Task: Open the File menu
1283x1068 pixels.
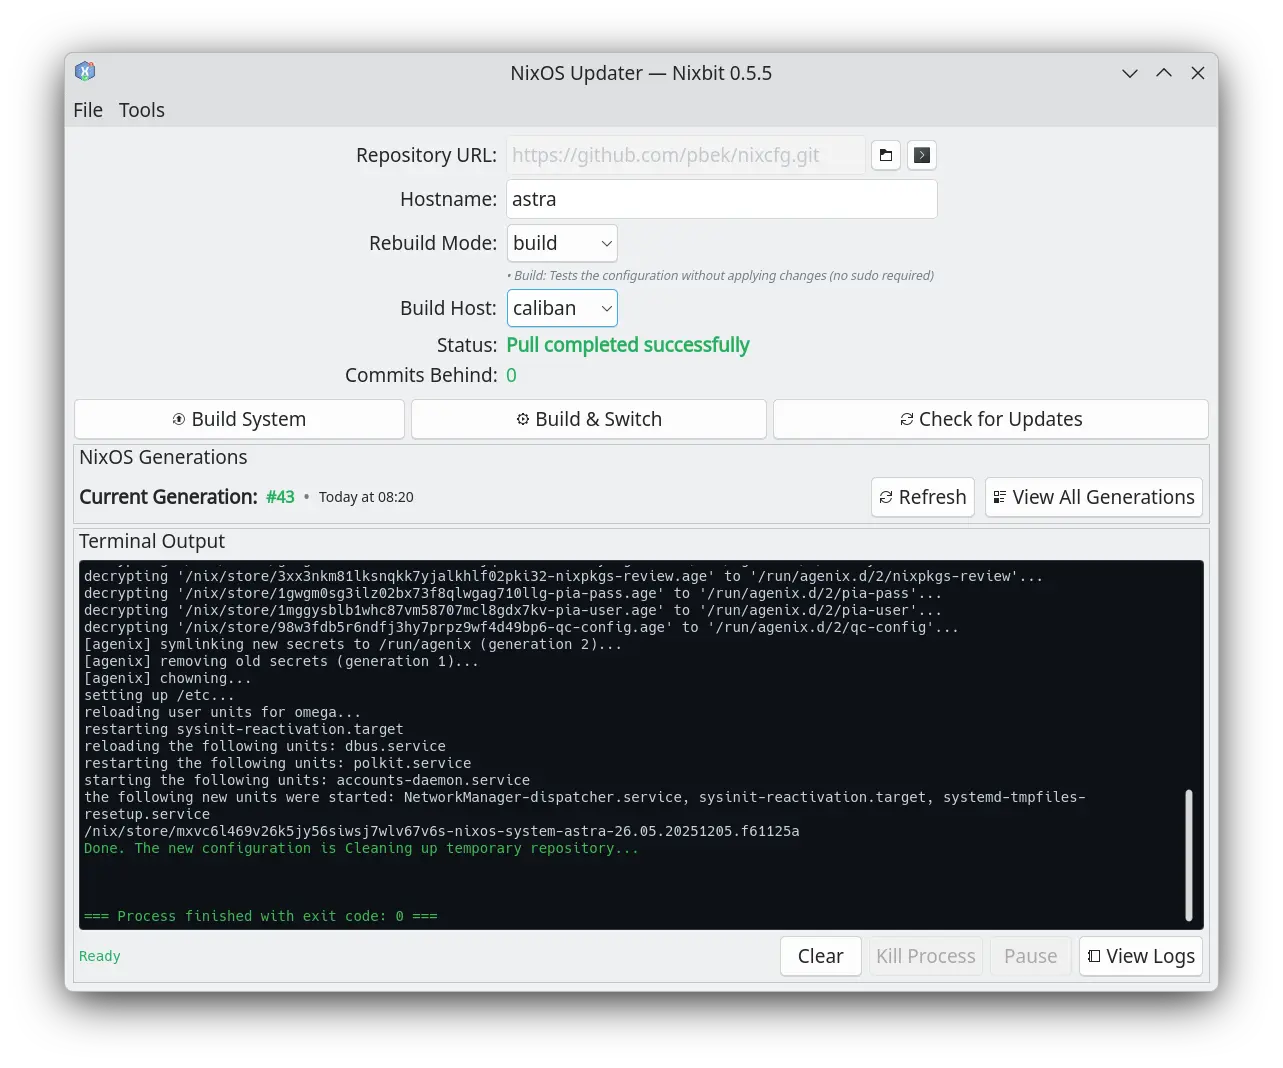Action: coord(88,110)
